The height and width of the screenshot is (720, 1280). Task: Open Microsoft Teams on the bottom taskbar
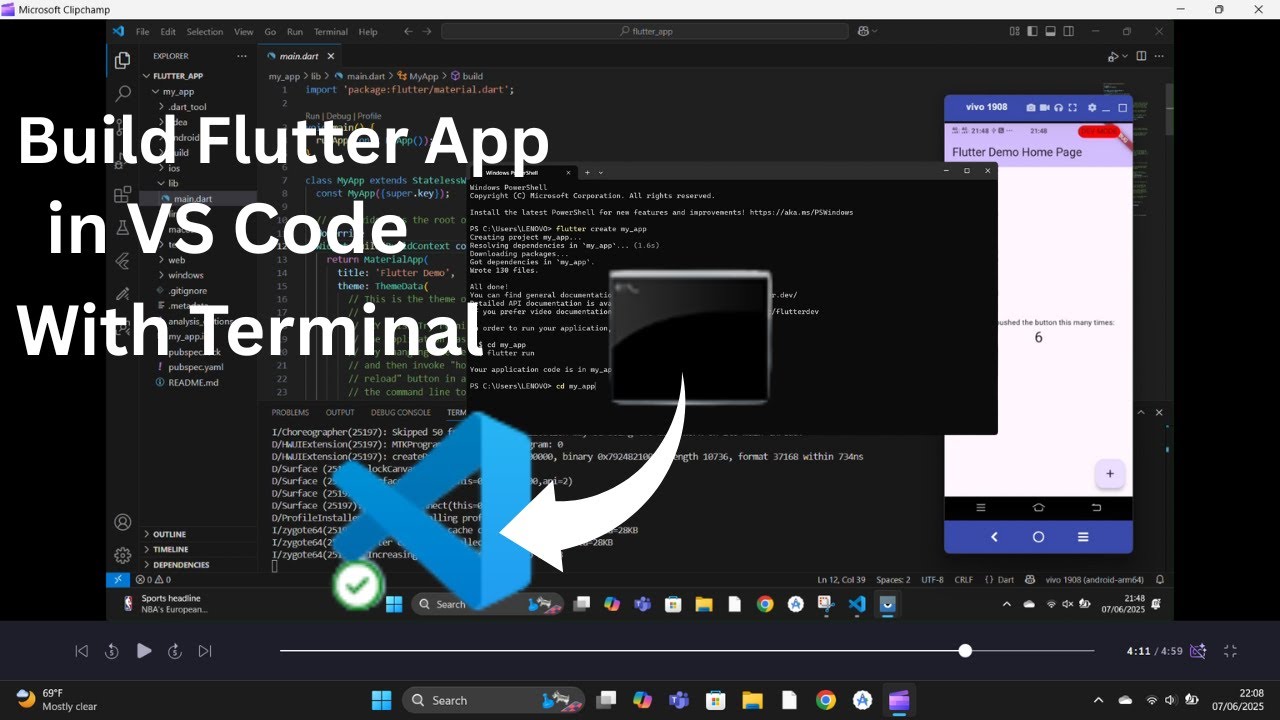(x=678, y=700)
